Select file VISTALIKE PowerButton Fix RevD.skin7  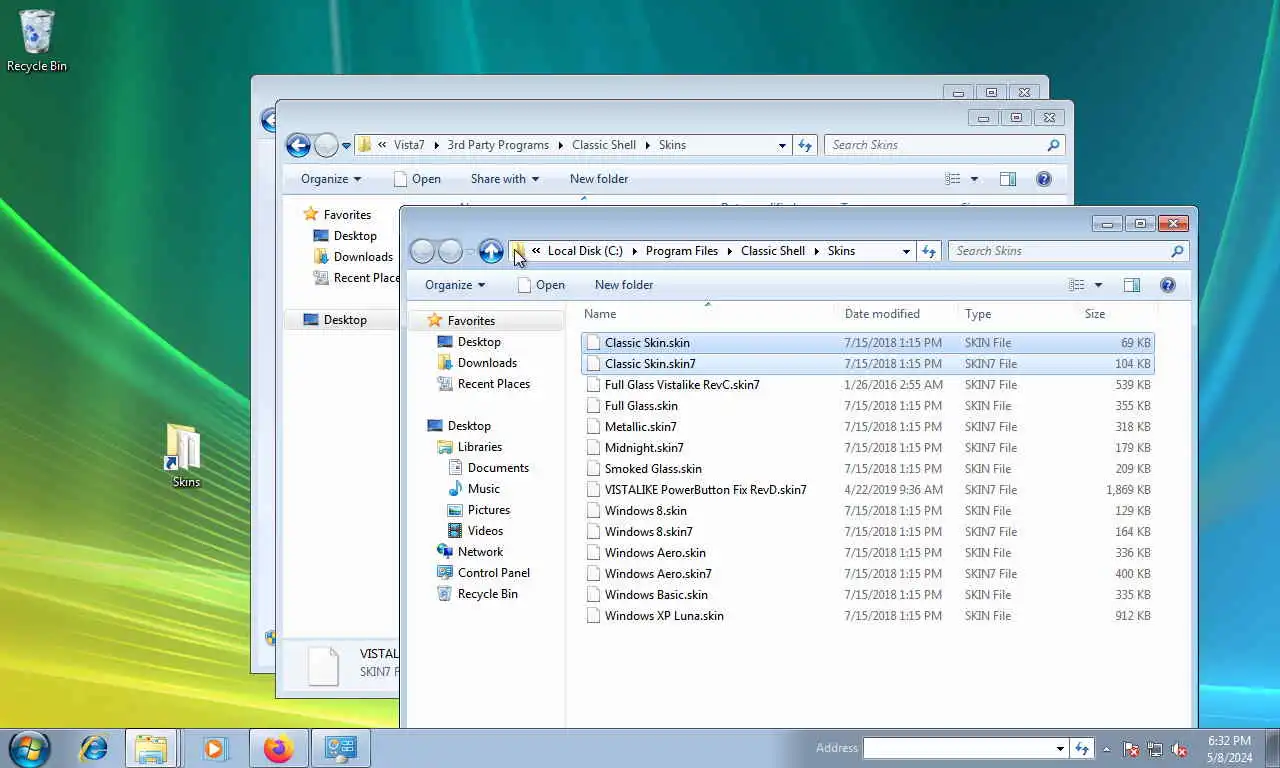pyautogui.click(x=867, y=490)
